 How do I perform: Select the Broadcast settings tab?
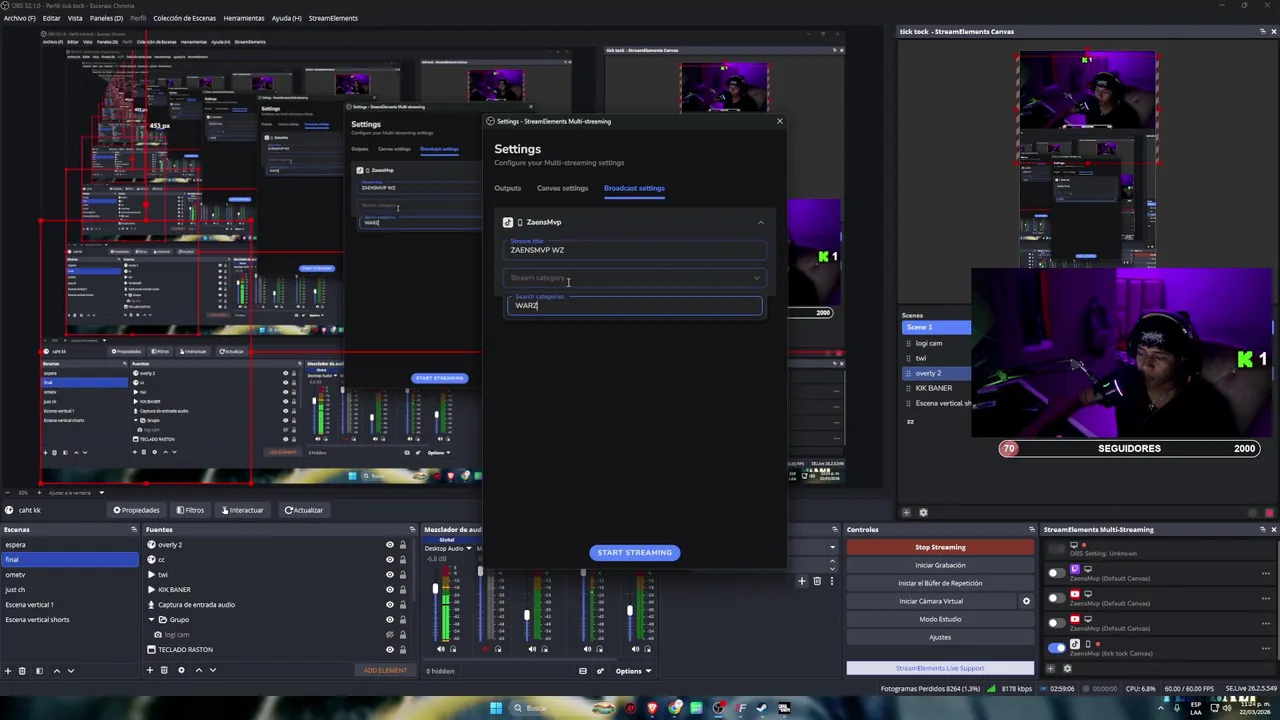tap(634, 188)
